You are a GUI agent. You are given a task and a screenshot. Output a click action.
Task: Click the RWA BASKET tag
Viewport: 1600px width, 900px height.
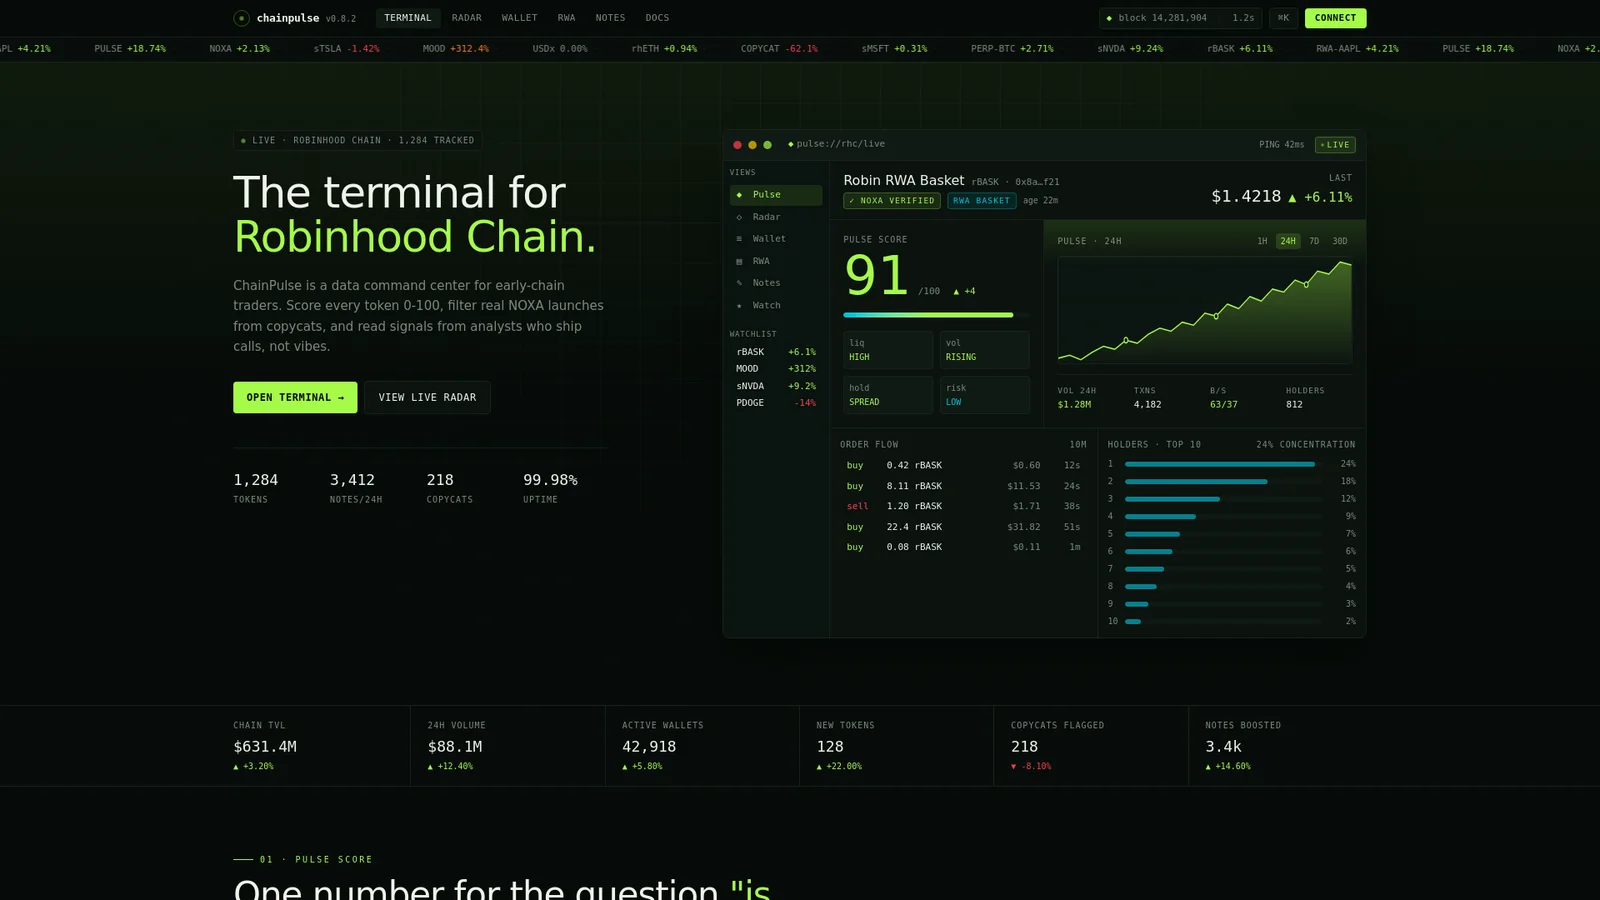click(981, 201)
